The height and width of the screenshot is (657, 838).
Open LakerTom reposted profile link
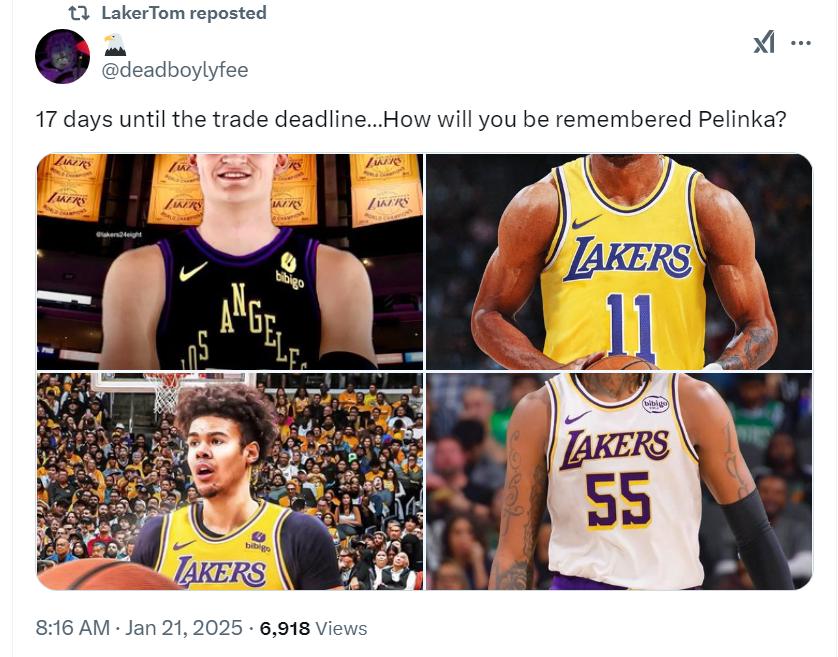[184, 14]
